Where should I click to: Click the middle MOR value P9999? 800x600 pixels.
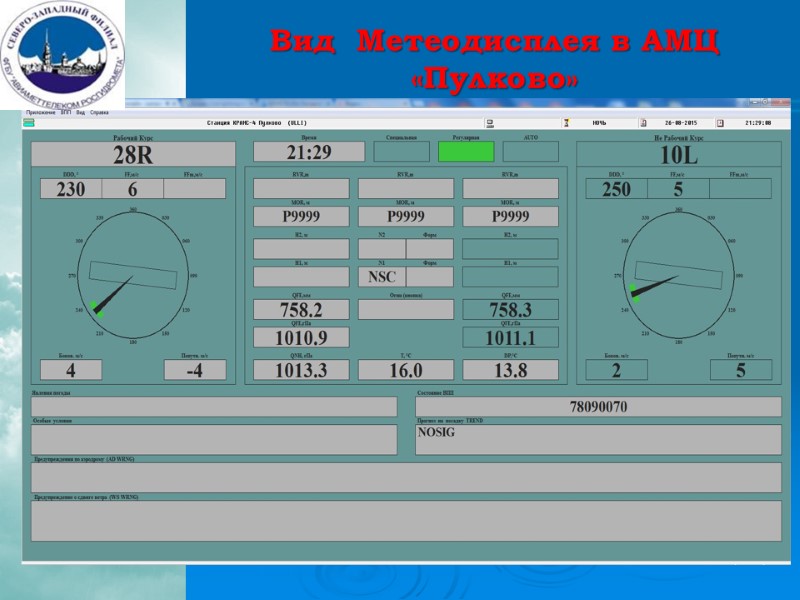pos(406,216)
